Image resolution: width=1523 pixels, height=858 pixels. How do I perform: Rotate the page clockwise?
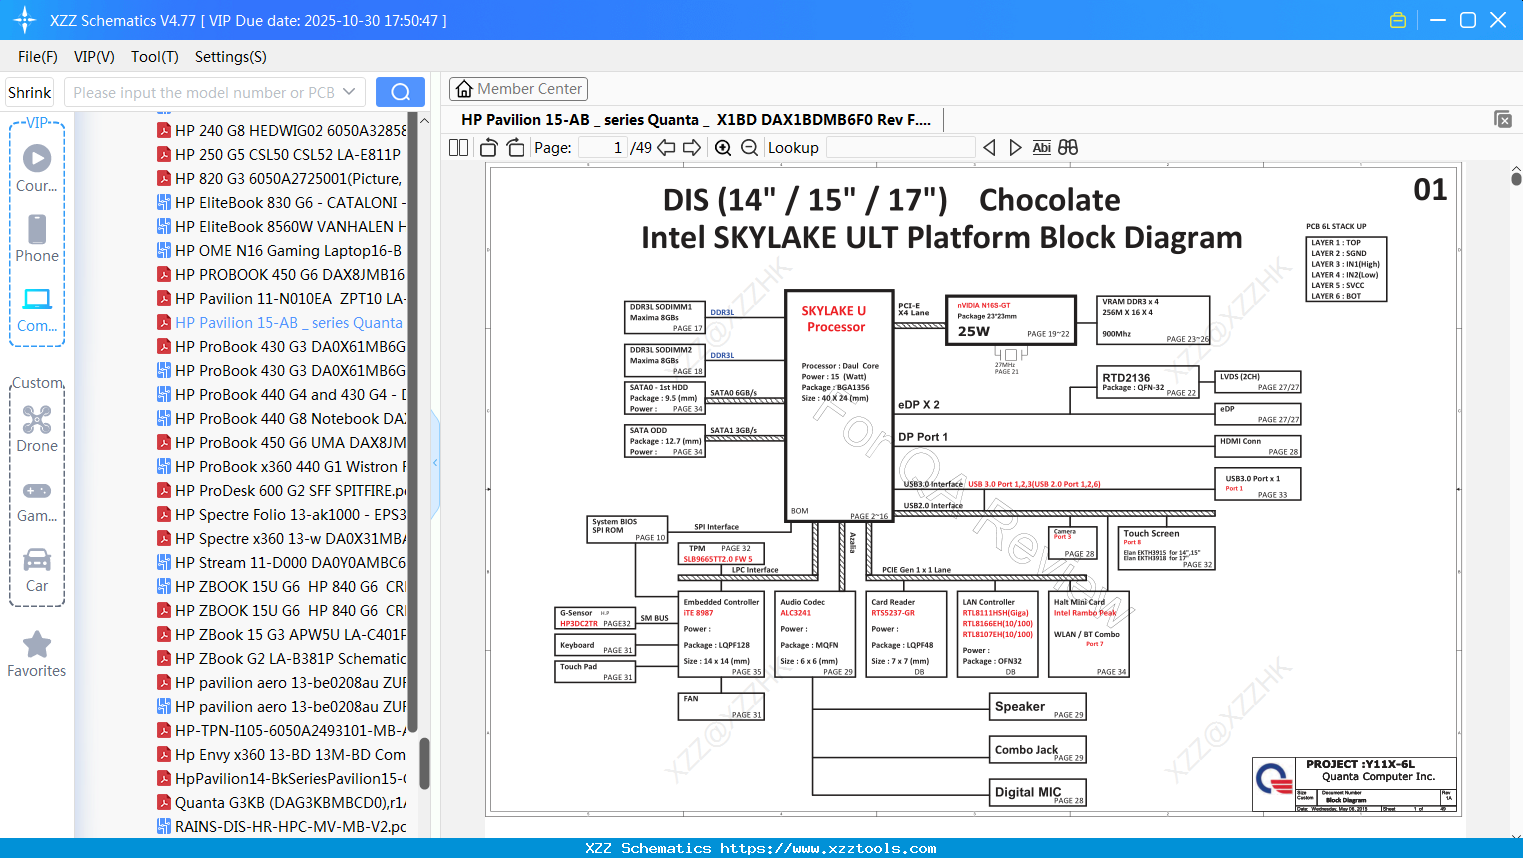(515, 147)
